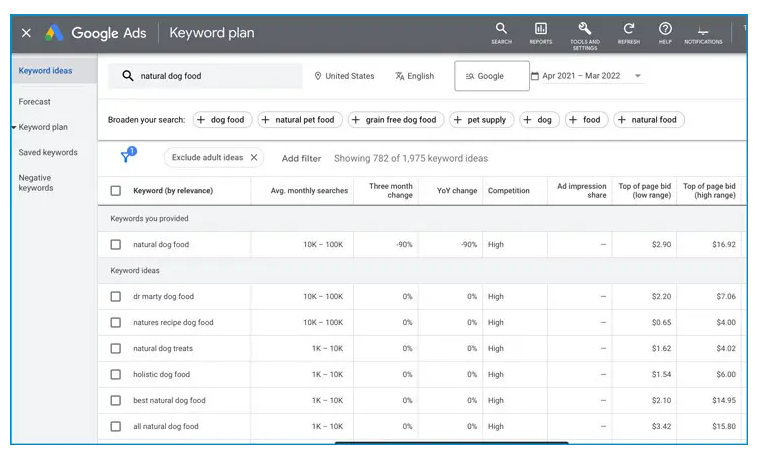This screenshot has width=765, height=453.
Task: Go to Forecast in the sidebar
Action: click(x=34, y=102)
